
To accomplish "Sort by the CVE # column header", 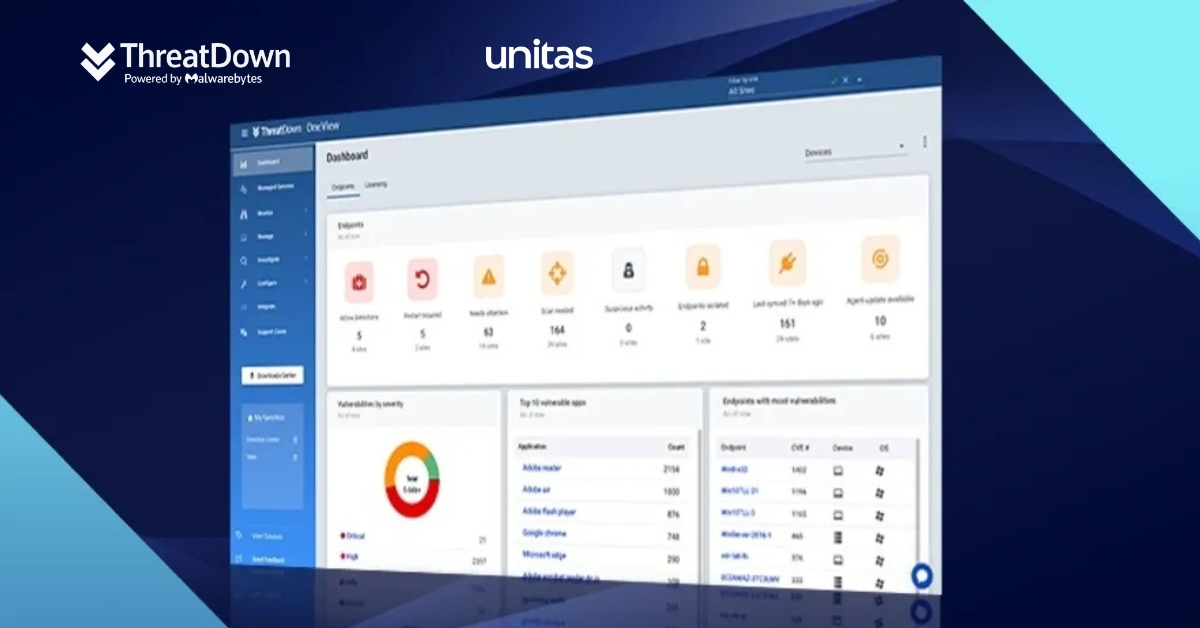I will click(799, 447).
